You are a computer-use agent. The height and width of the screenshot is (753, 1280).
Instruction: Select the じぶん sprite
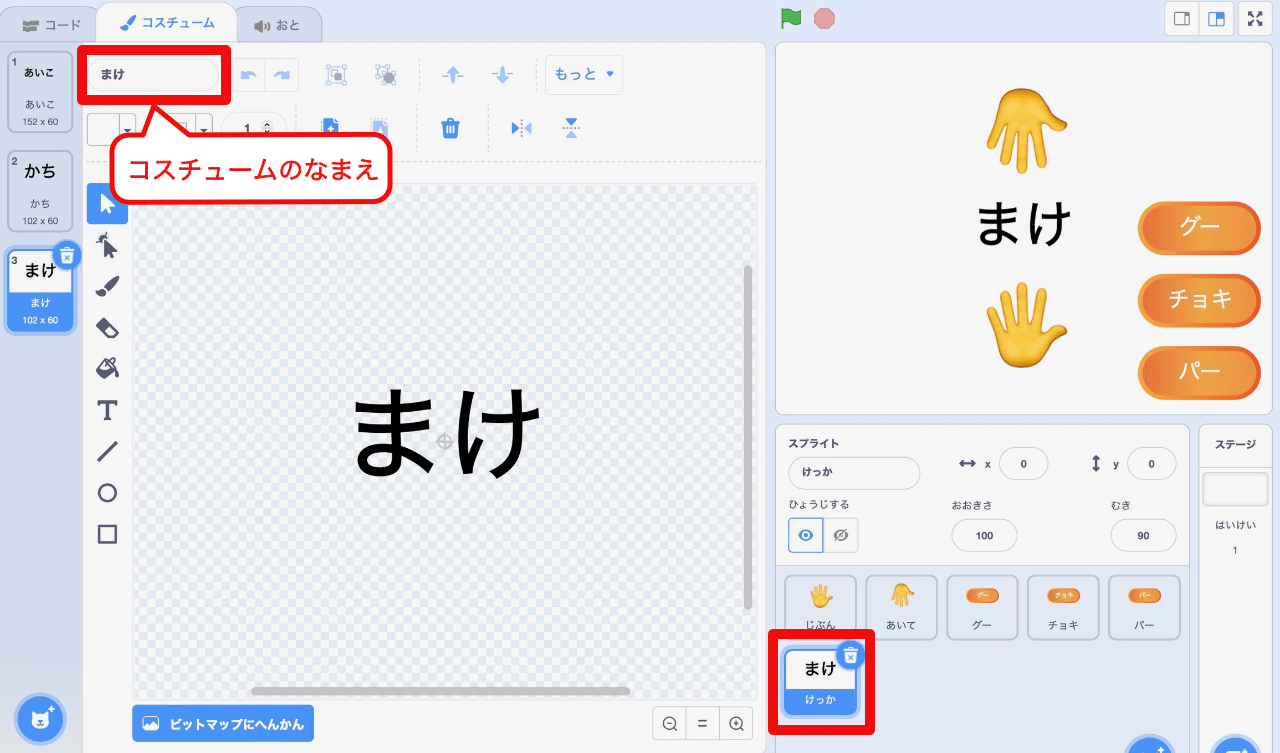tap(820, 607)
